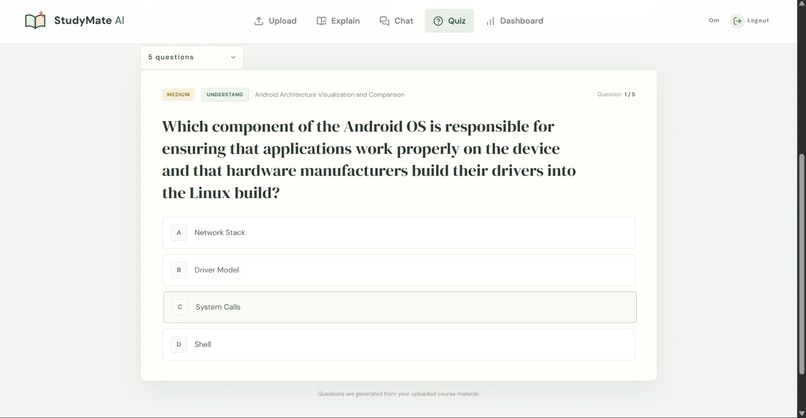Click the StudyMate AI brand name
The image size is (806, 418).
tap(89, 21)
